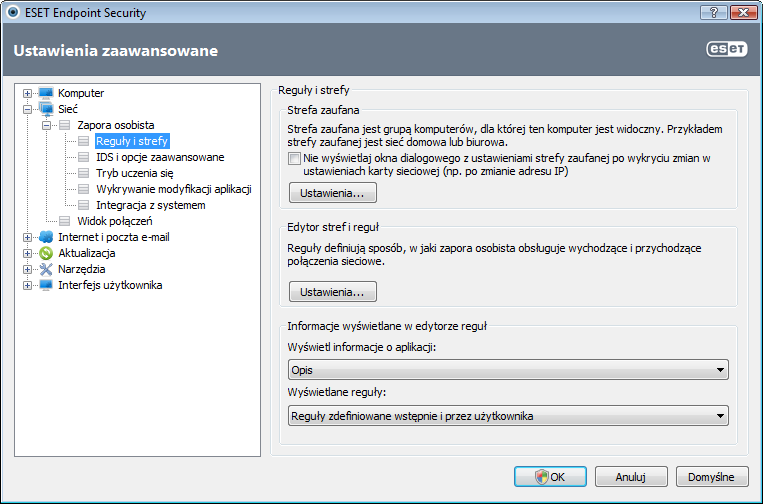This screenshot has height=504, width=763.
Task: Select Tryb uczenia się tree item
Action: [x=135, y=173]
